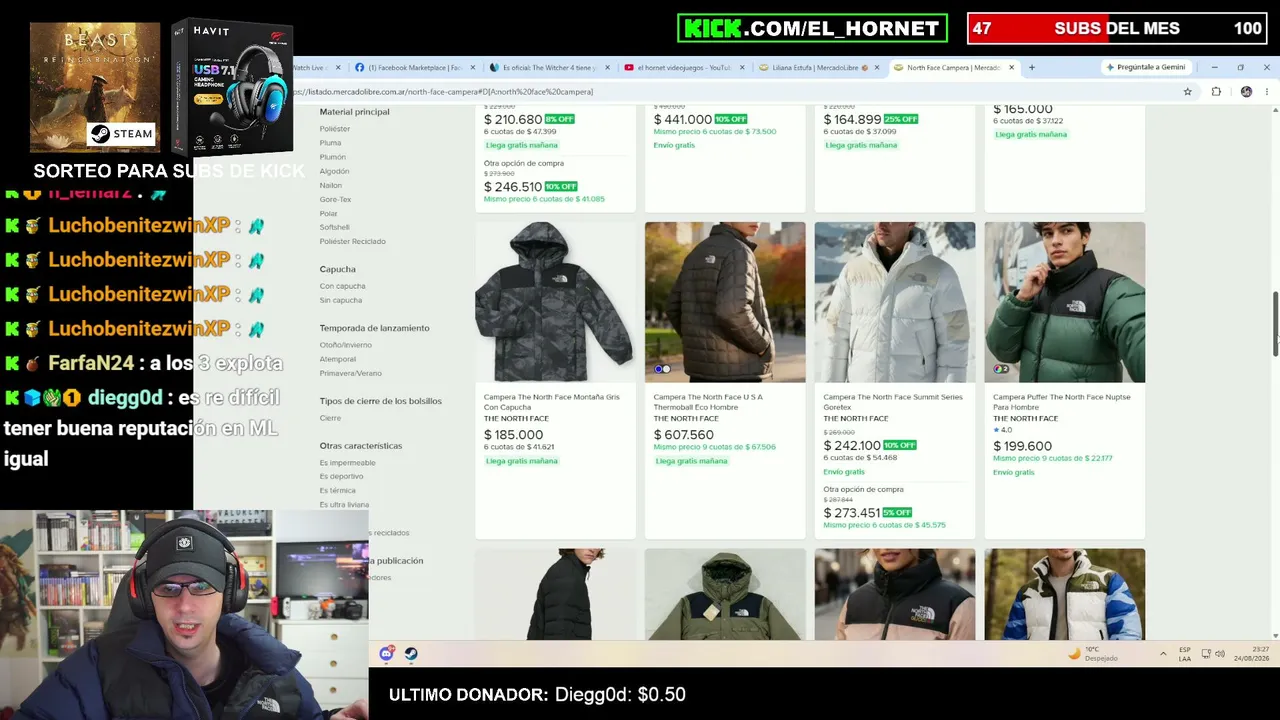Screen dimensions: 1280x720
Task: Open the pink and black puffer jacket thumbnail
Action: coord(895,594)
